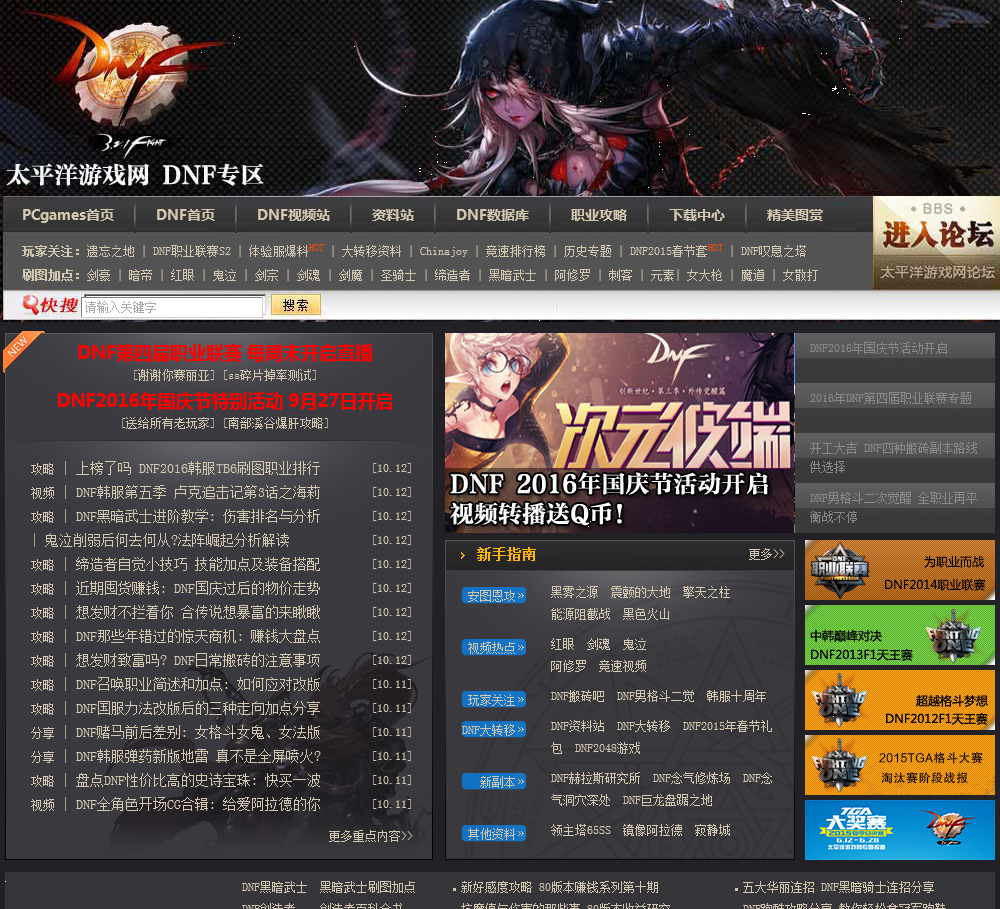Focus the 请输入关键字 search field
Viewport: 1000px width, 909px height.
click(172, 307)
